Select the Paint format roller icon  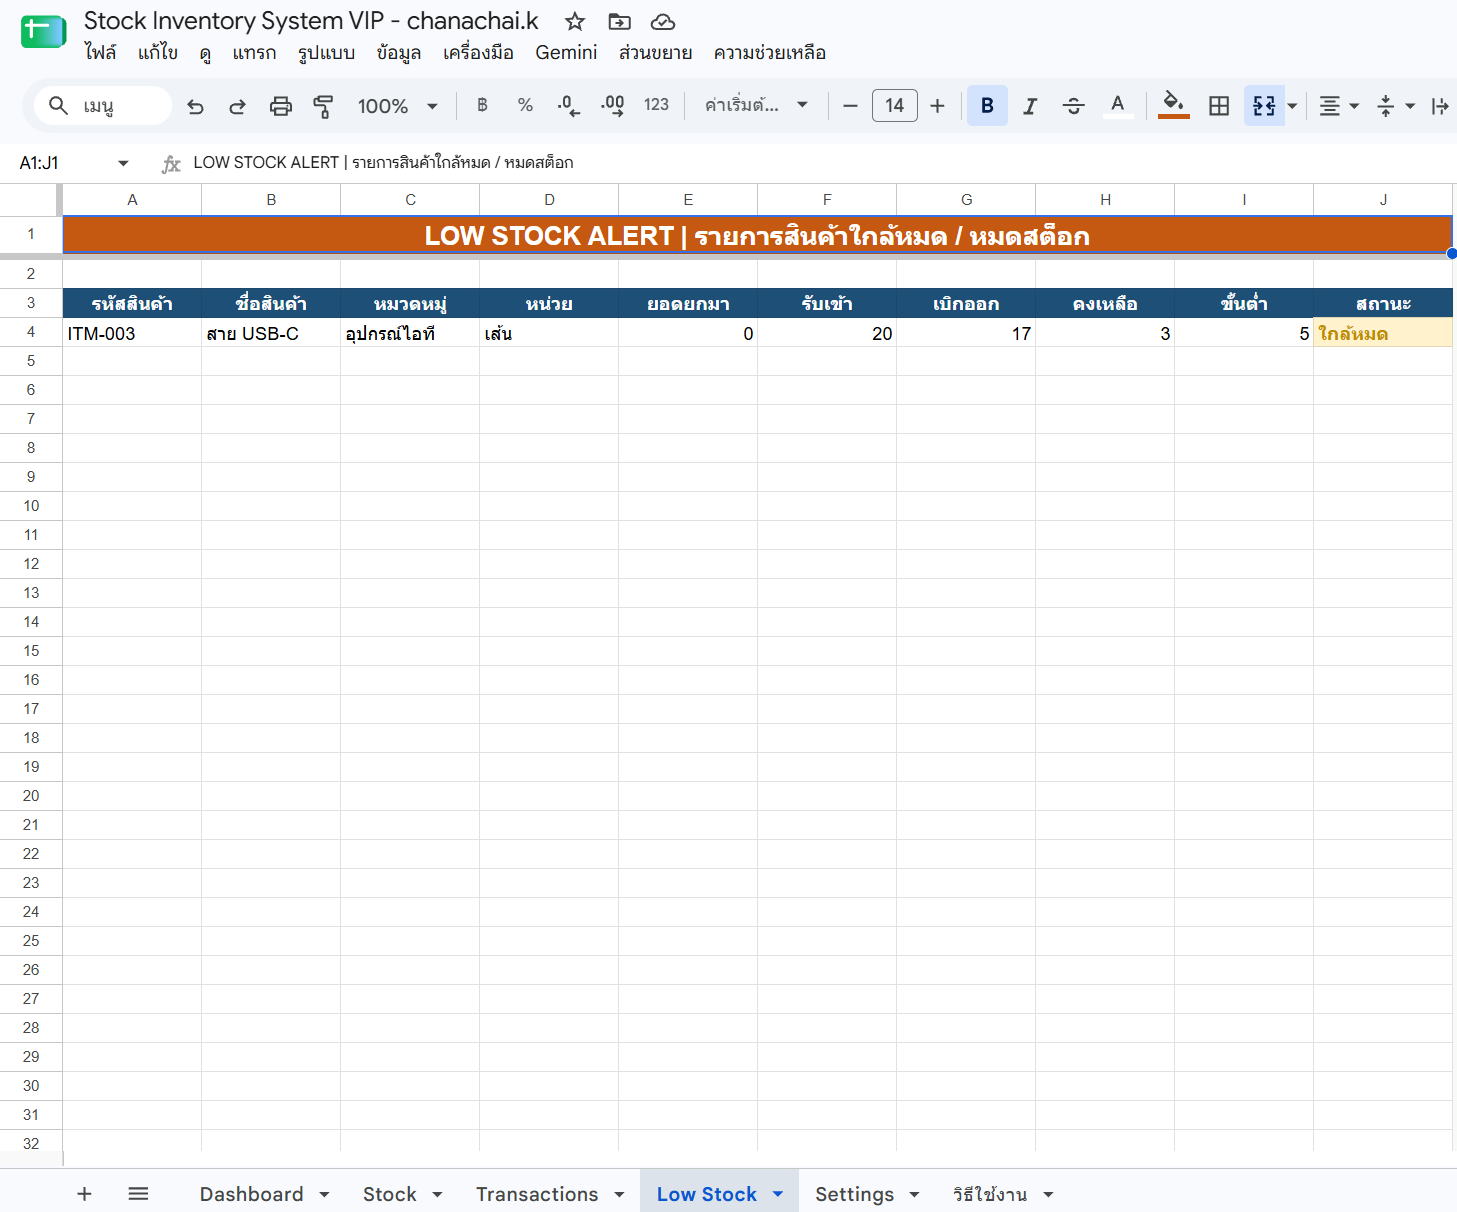(323, 106)
